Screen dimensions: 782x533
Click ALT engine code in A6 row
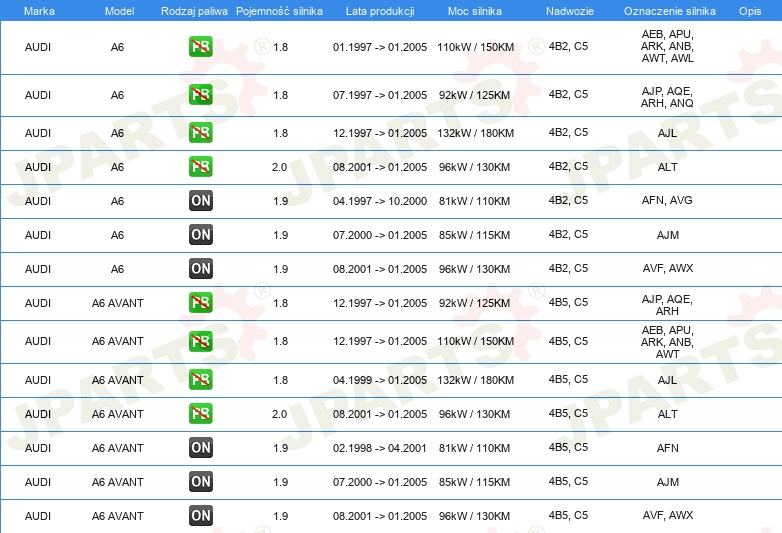[x=667, y=167]
